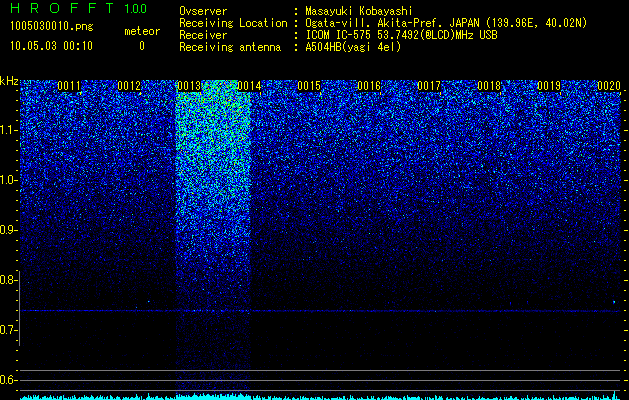Click the 0.9 kHz axis label
The width and height of the screenshot is (629, 400).
[x=8, y=230]
